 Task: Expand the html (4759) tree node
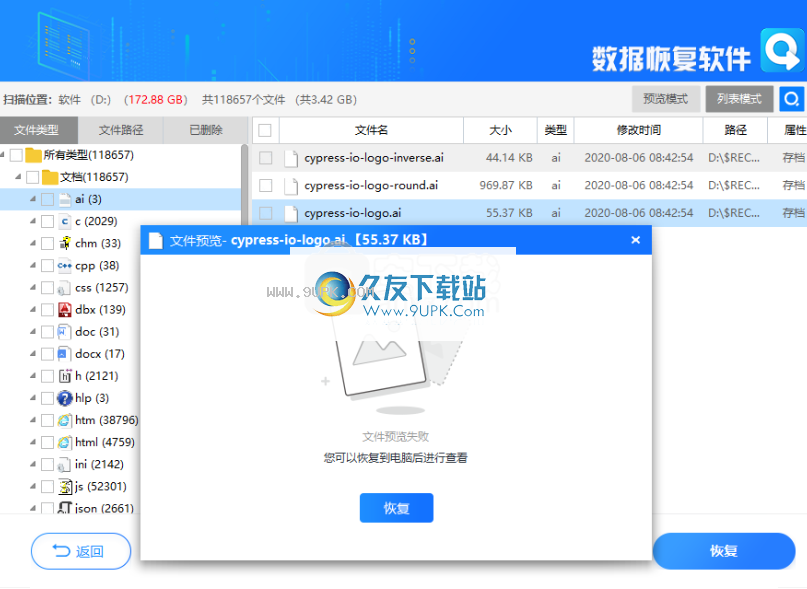point(33,442)
